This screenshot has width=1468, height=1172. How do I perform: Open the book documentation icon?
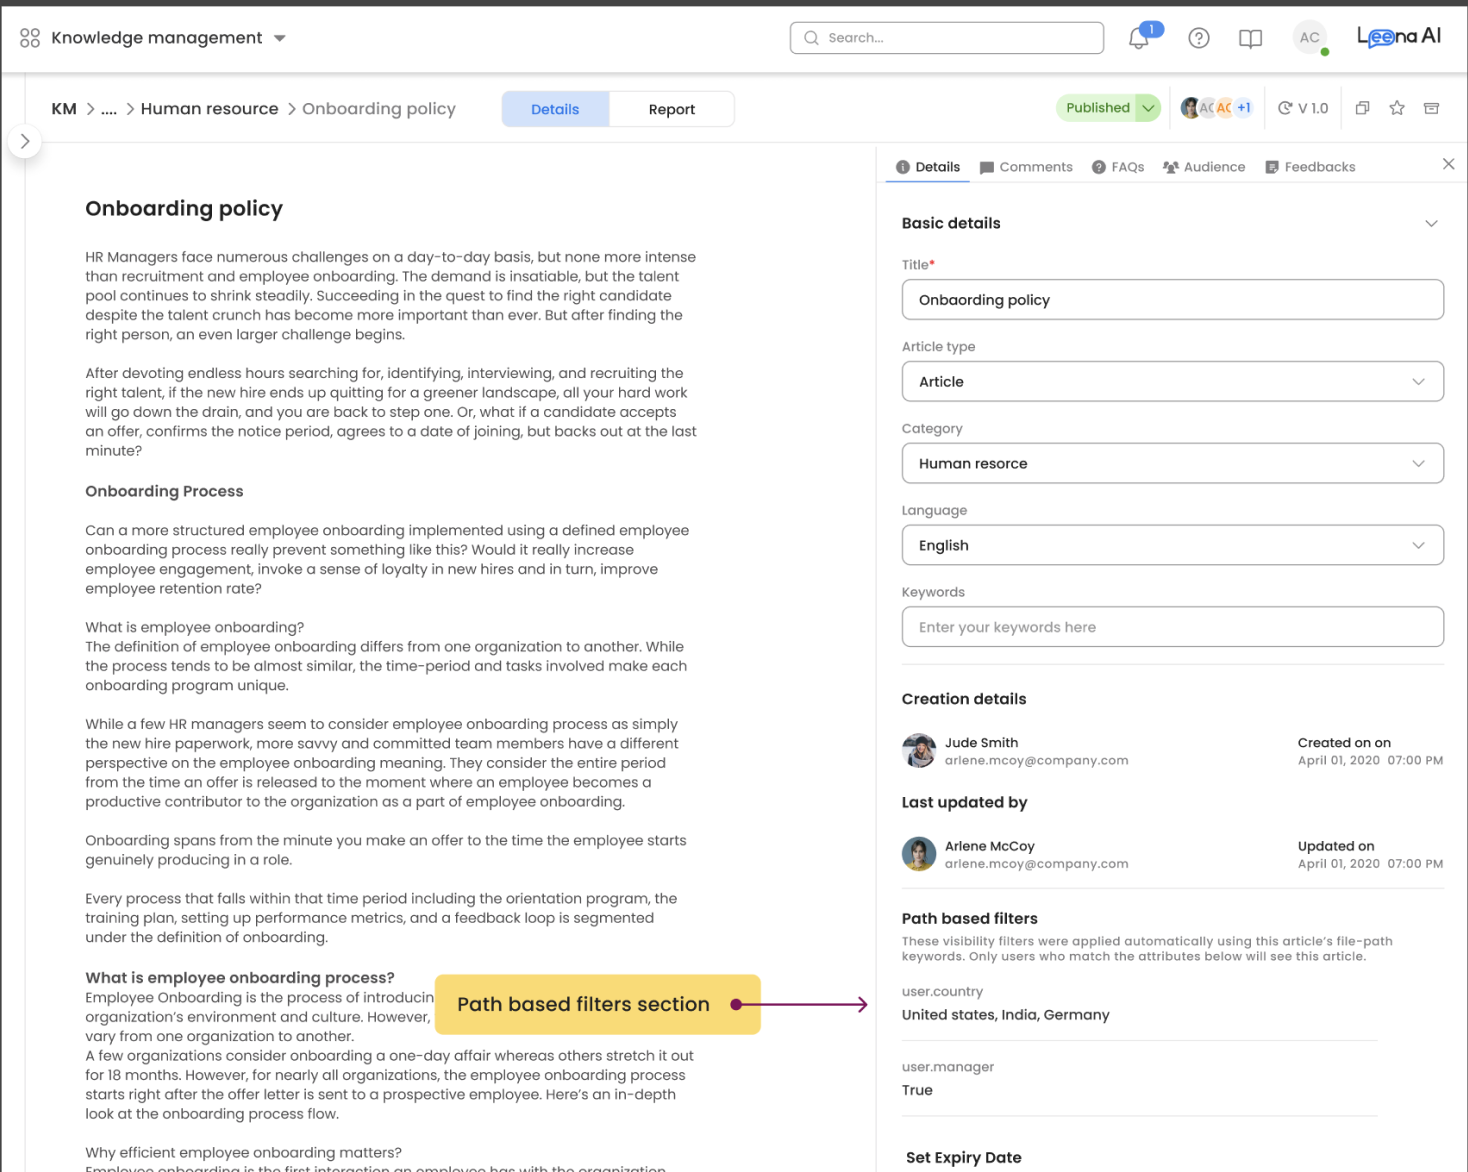tap(1250, 38)
